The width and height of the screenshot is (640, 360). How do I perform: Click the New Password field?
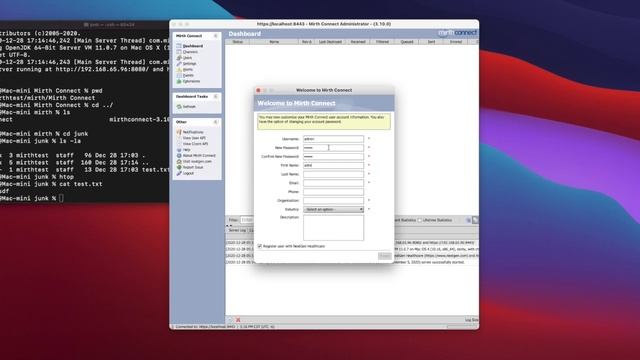click(x=333, y=148)
